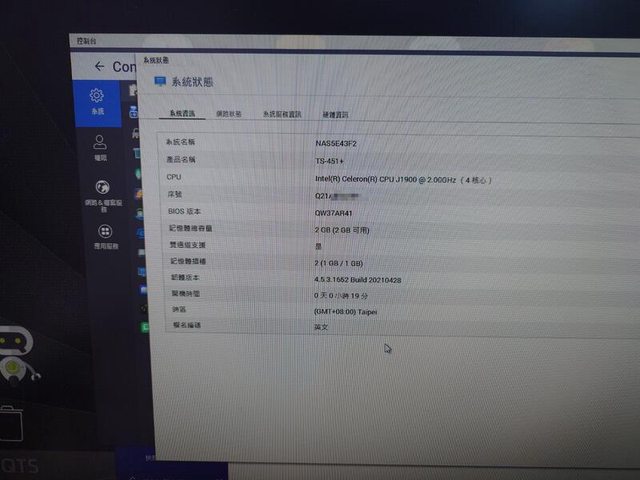Switch to the 系統資訊 tab
The width and height of the screenshot is (640, 480).
coord(182,114)
